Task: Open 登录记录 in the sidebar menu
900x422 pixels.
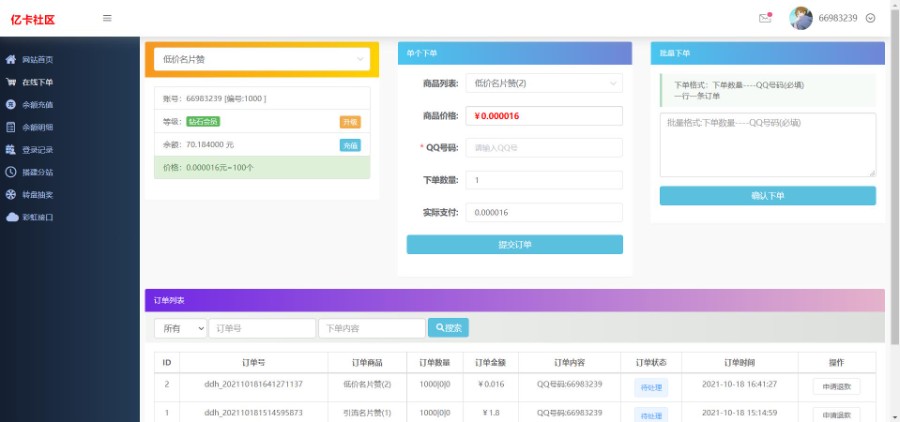Action: pos(37,150)
